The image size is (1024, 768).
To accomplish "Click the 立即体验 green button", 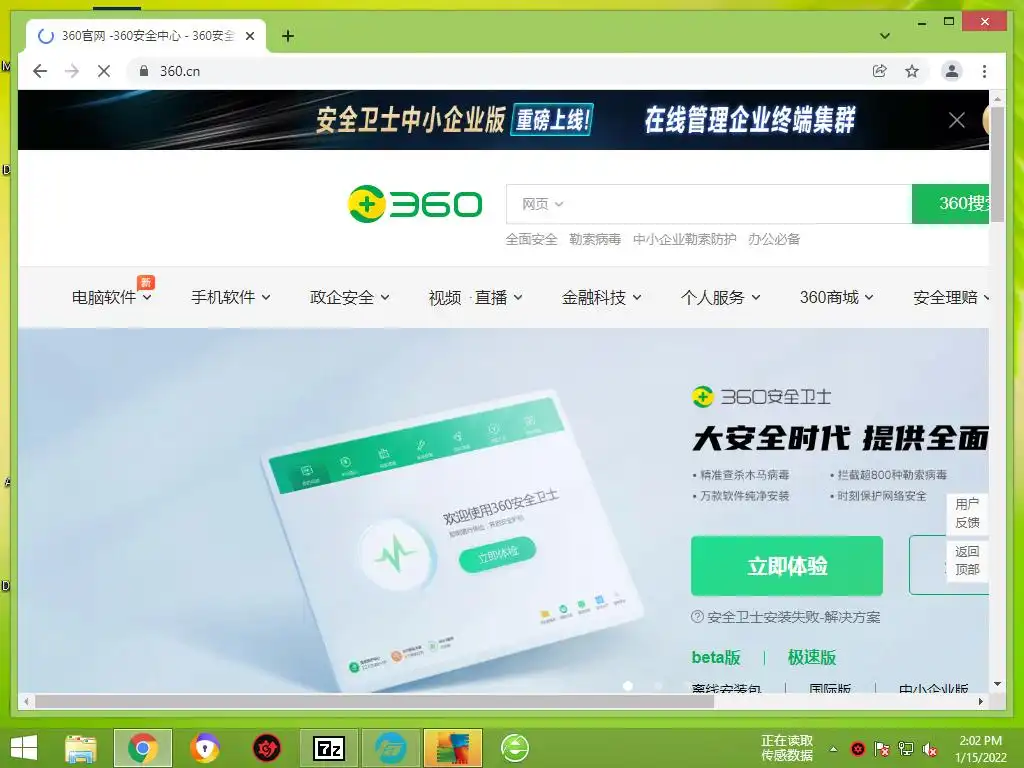I will tap(787, 566).
